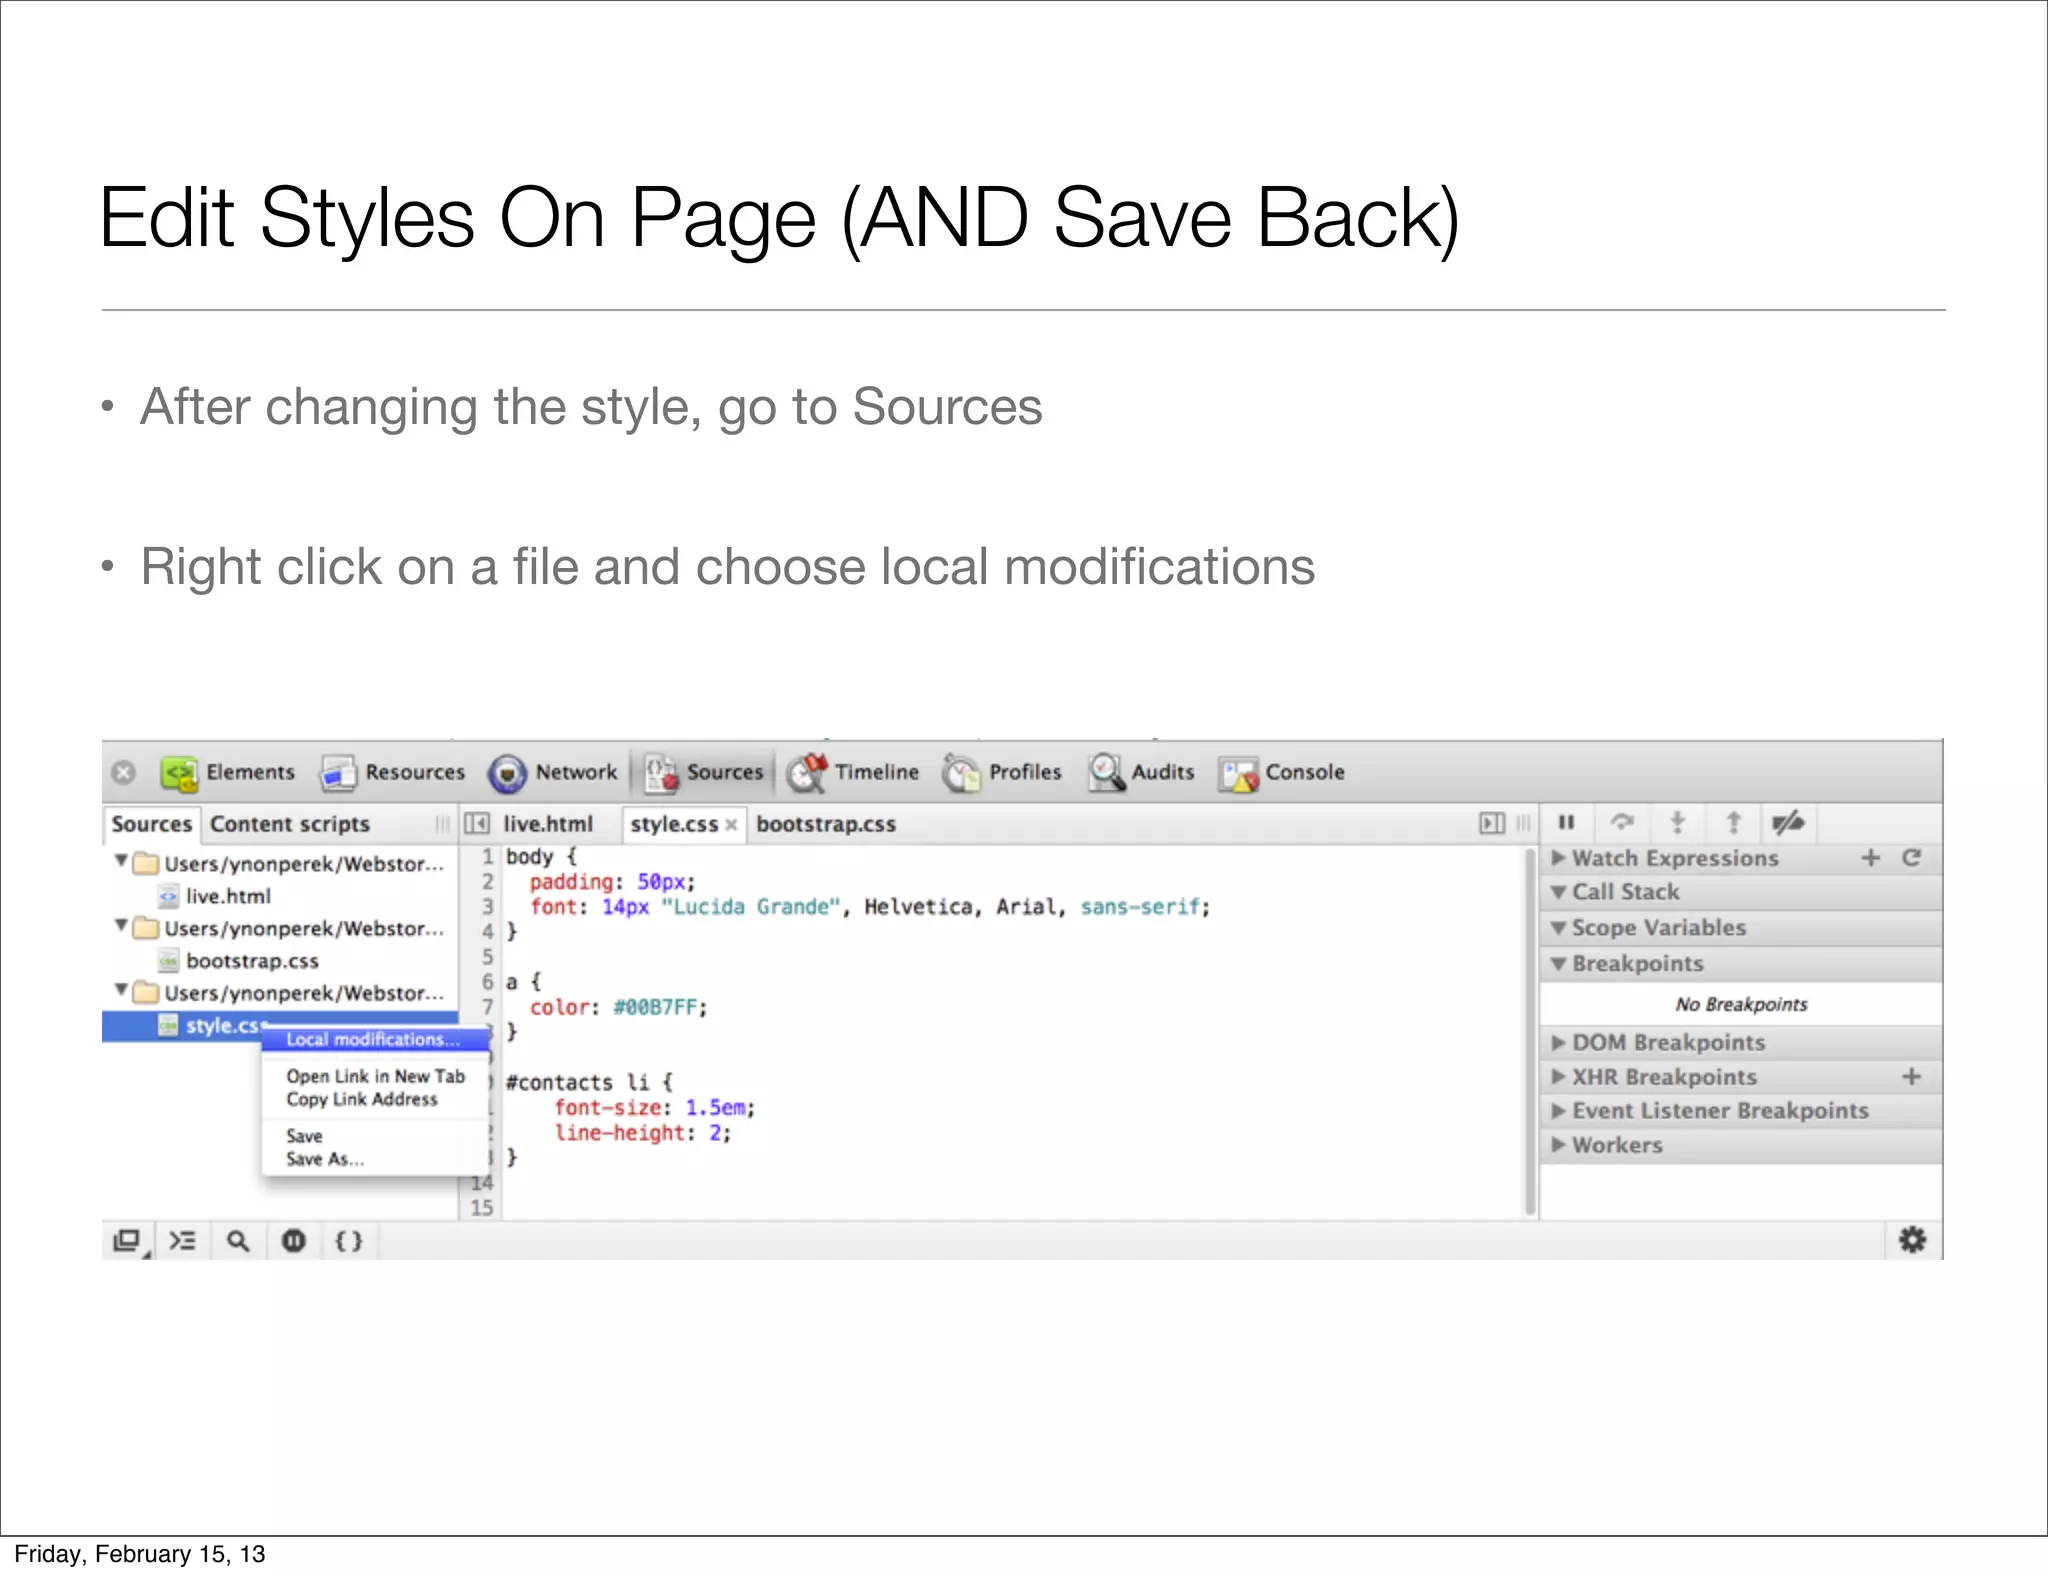Step out of the current function
2048x1576 pixels.
1734,823
